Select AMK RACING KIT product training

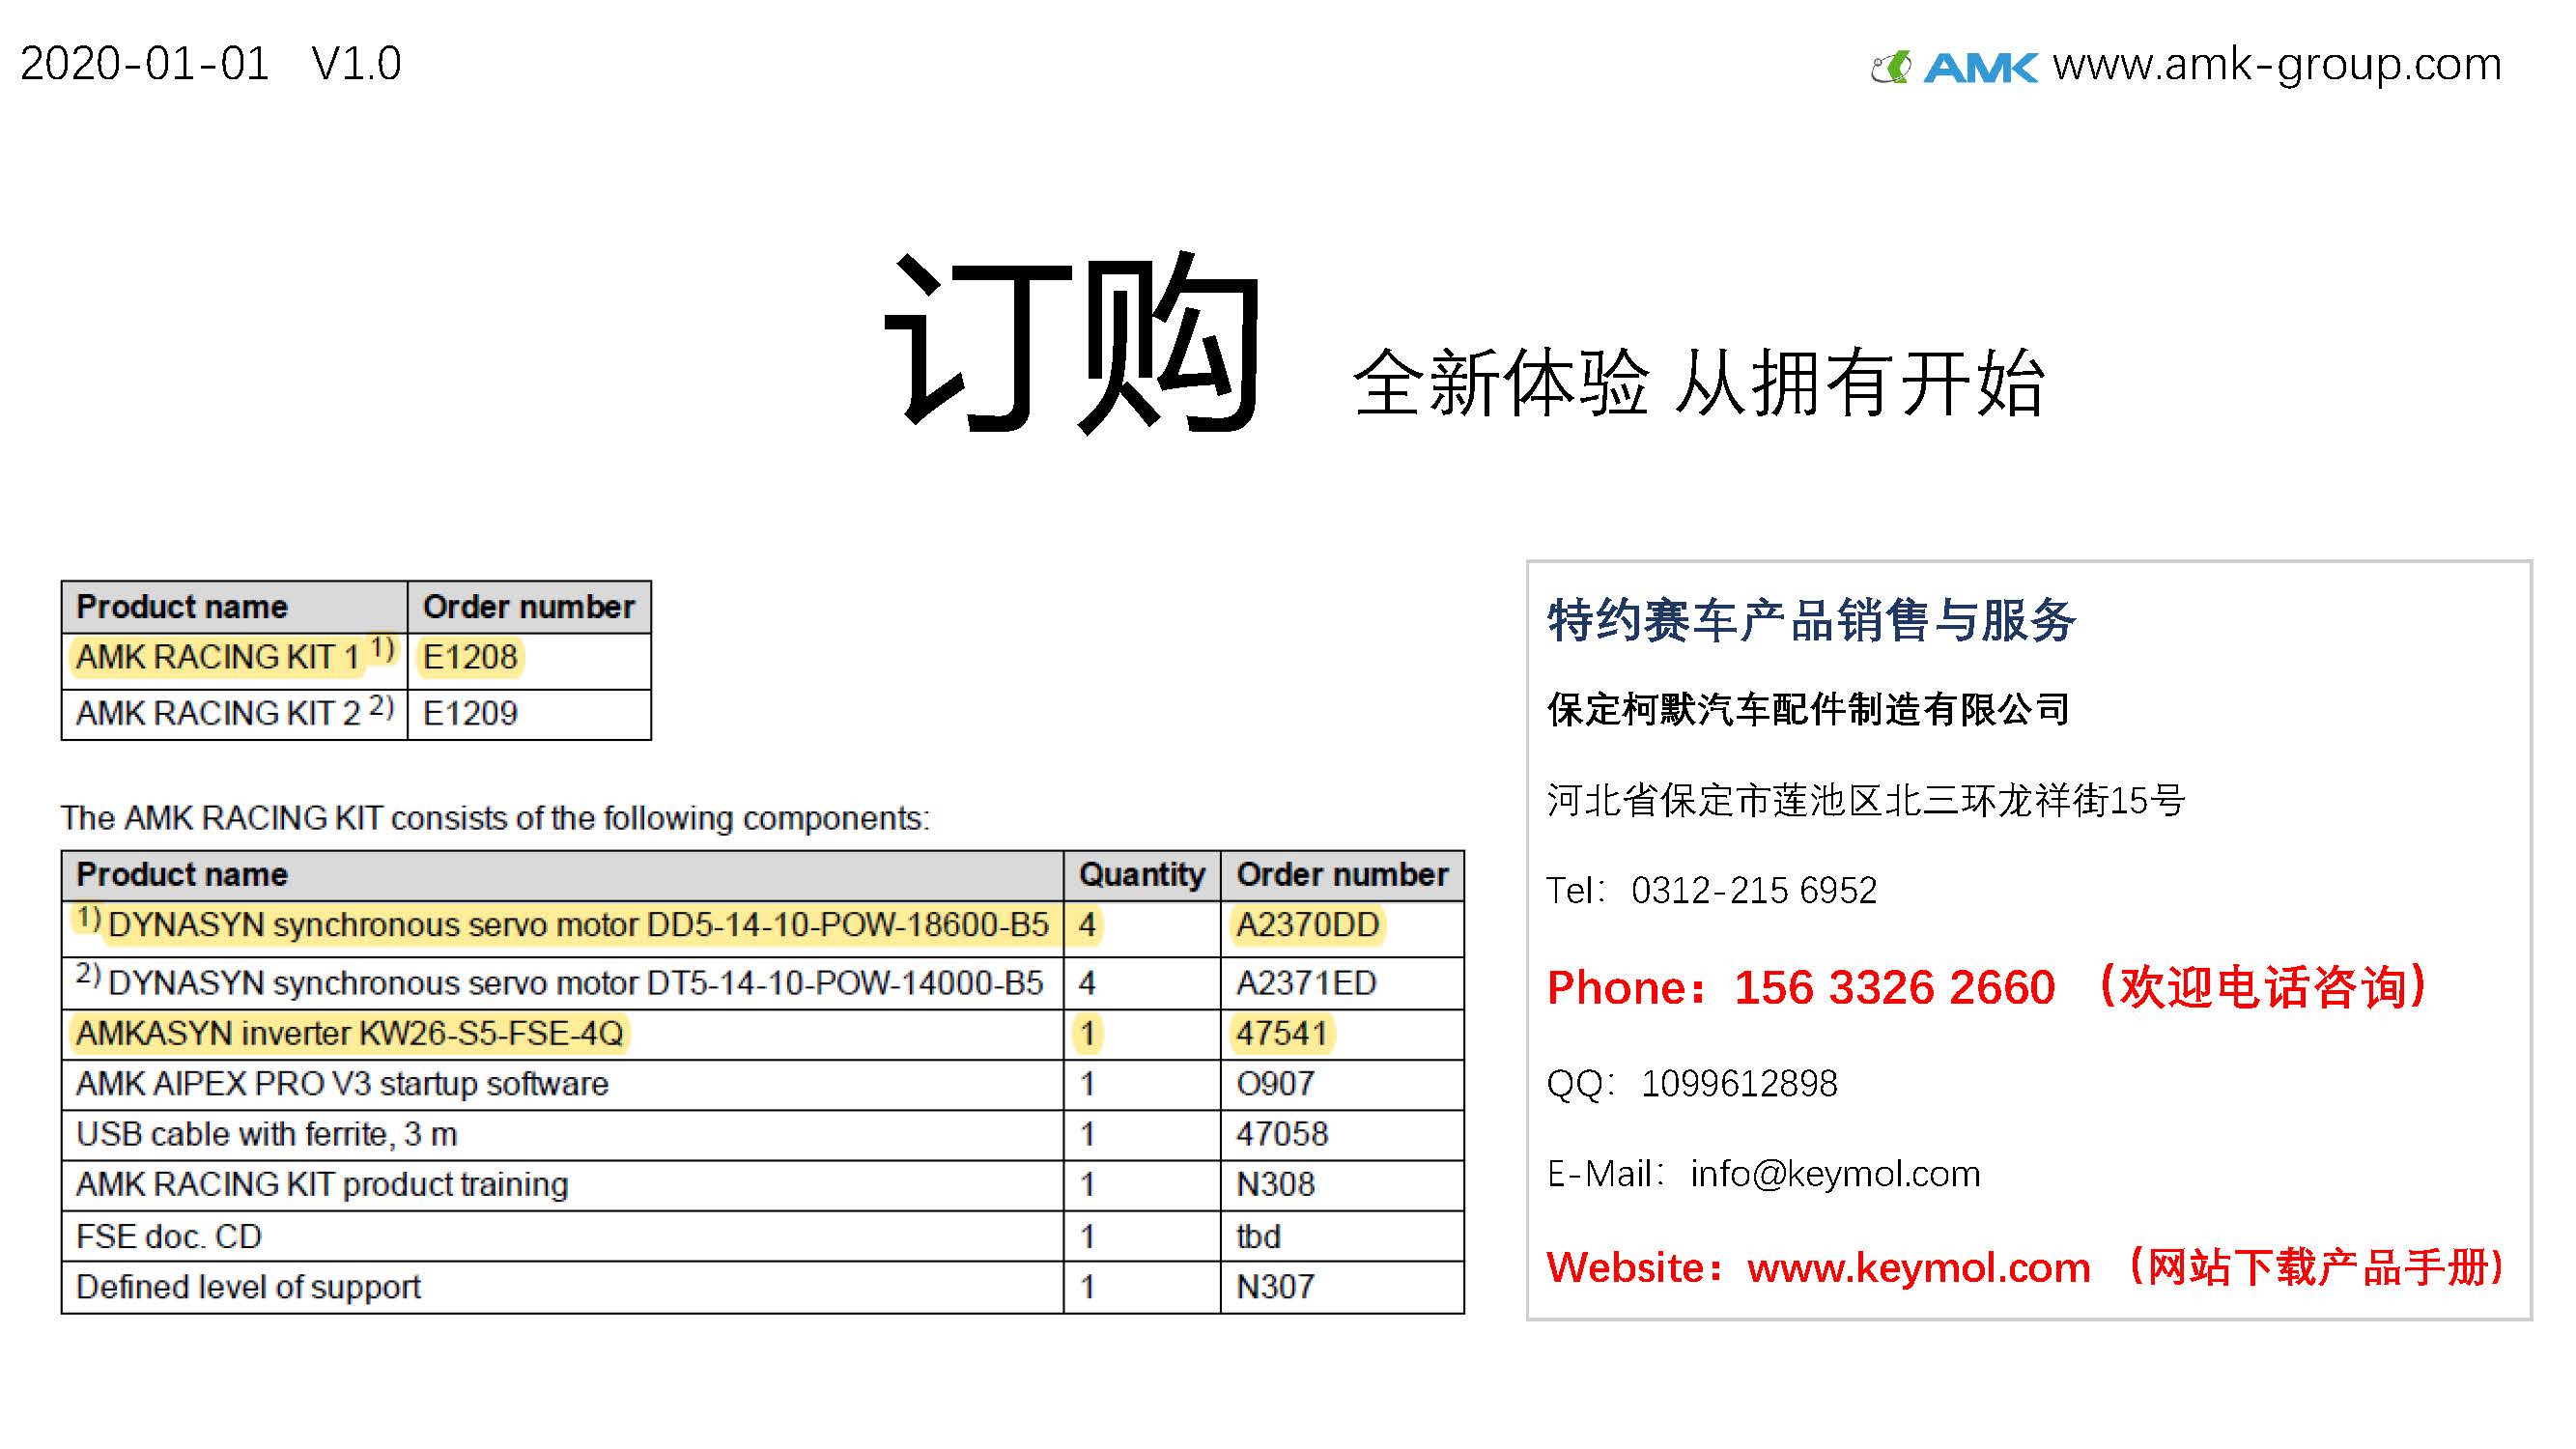pos(322,1184)
